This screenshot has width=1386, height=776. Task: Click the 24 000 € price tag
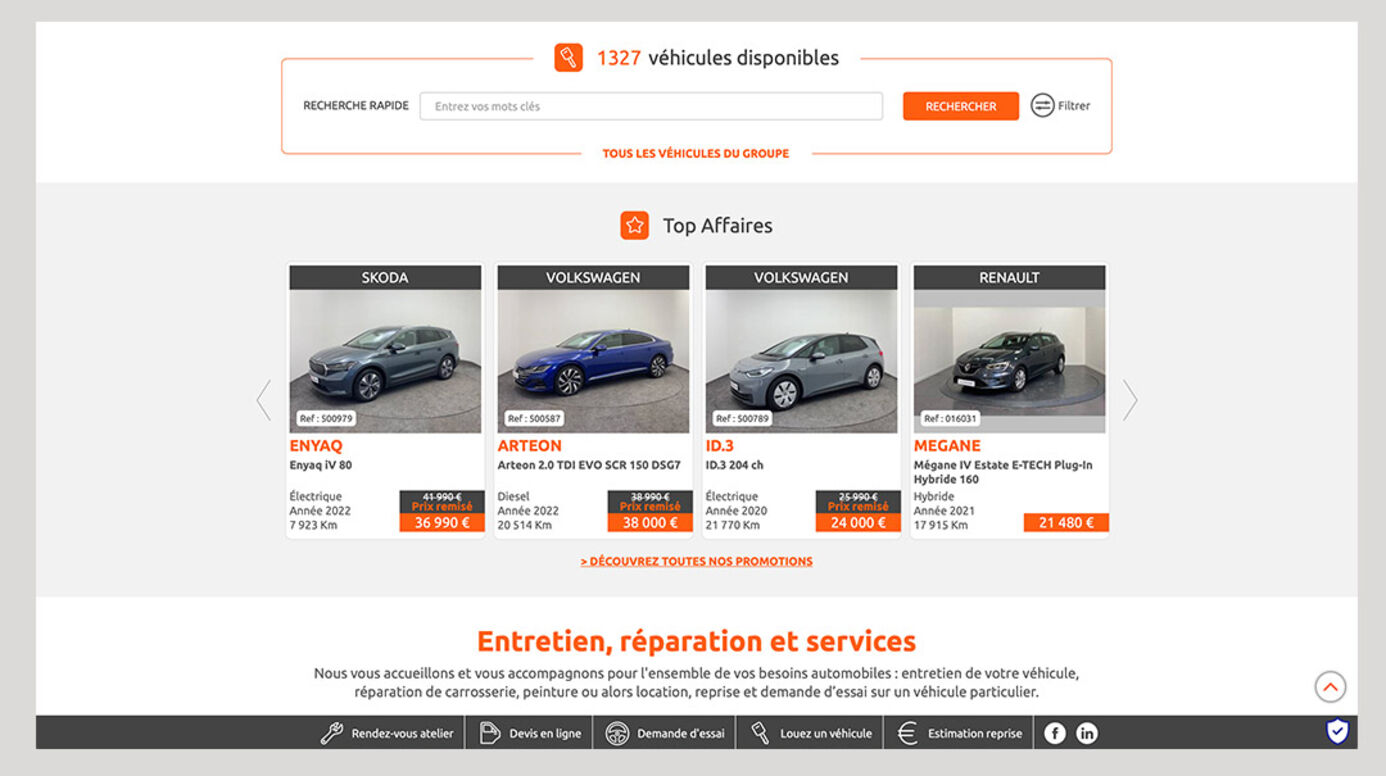(x=858, y=522)
